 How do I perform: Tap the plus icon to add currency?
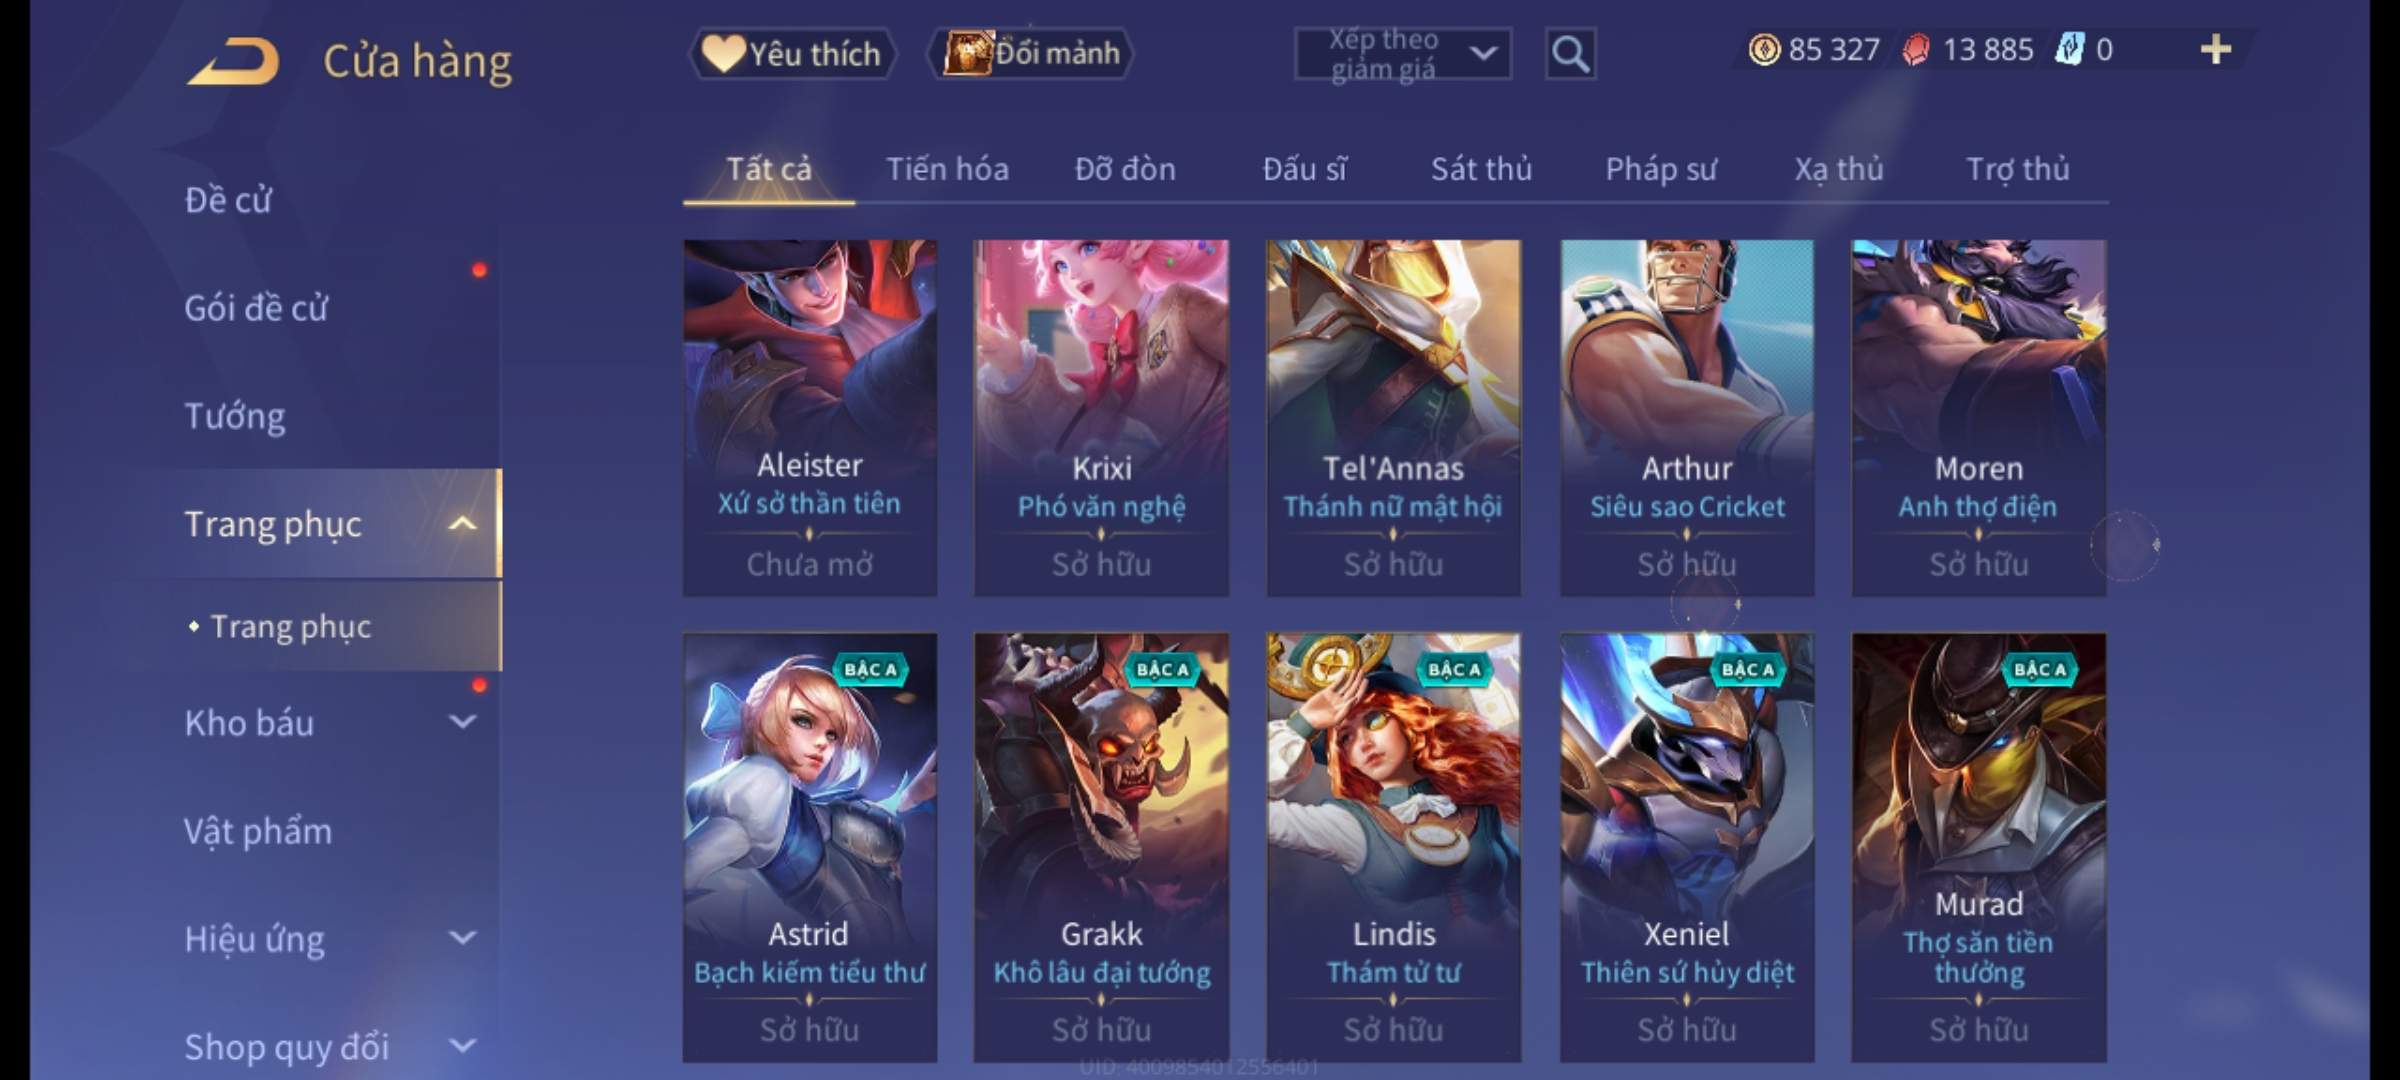2216,49
